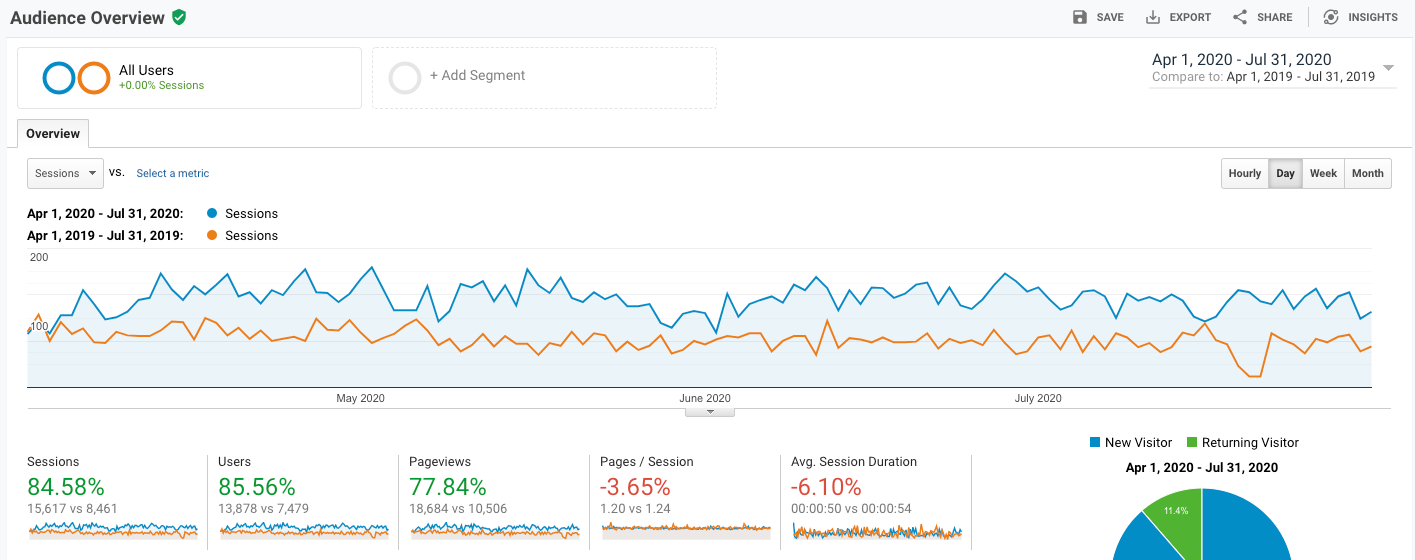
Task: Click the empty Add Segment circle
Action: (405, 78)
